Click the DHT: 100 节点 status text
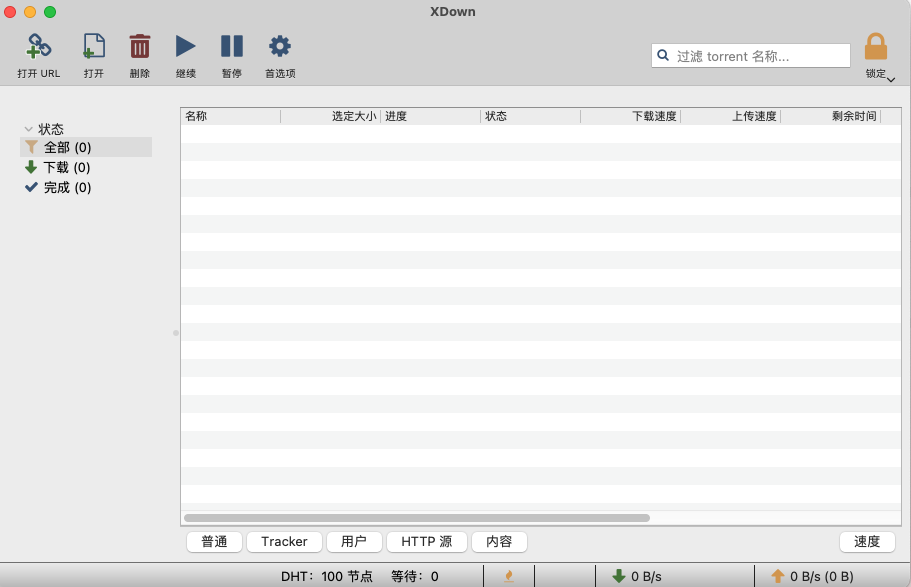This screenshot has width=911, height=587. (327, 577)
